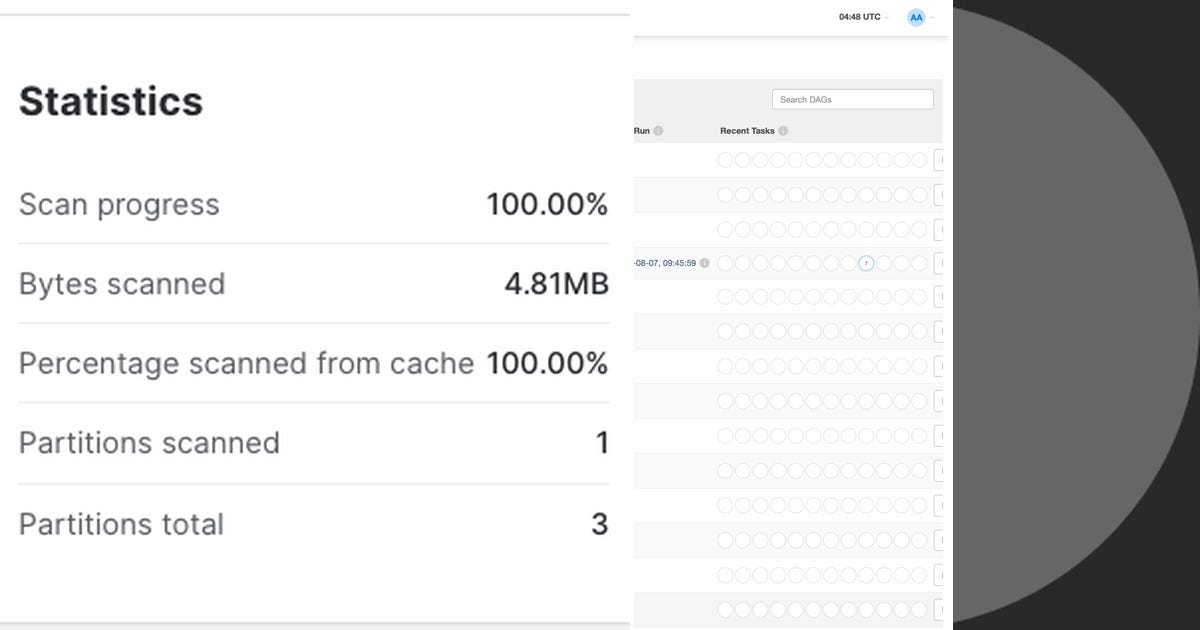Screen dimensions: 1200x630
Task: Click first task circle in bottom DAG row
Action: [726, 610]
